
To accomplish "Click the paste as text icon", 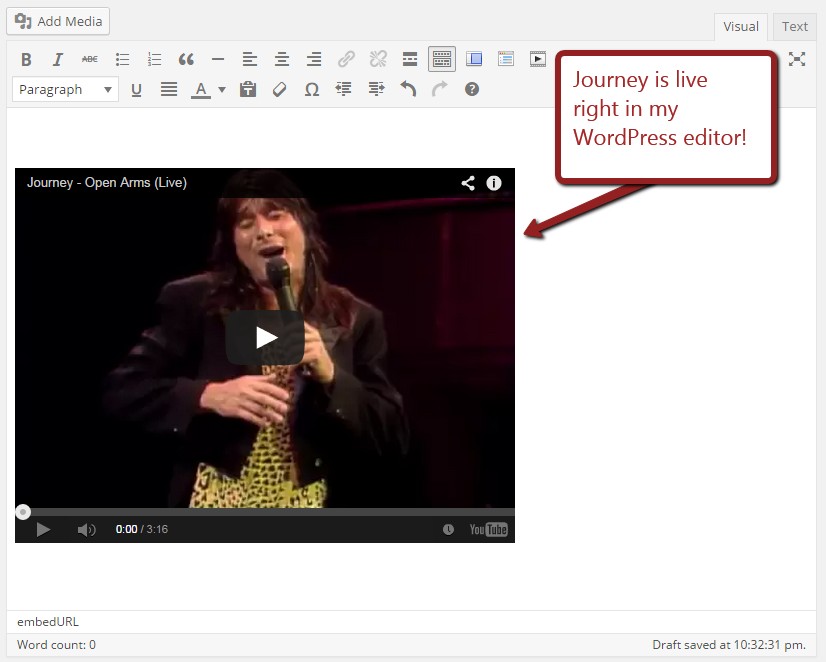I will coord(248,89).
